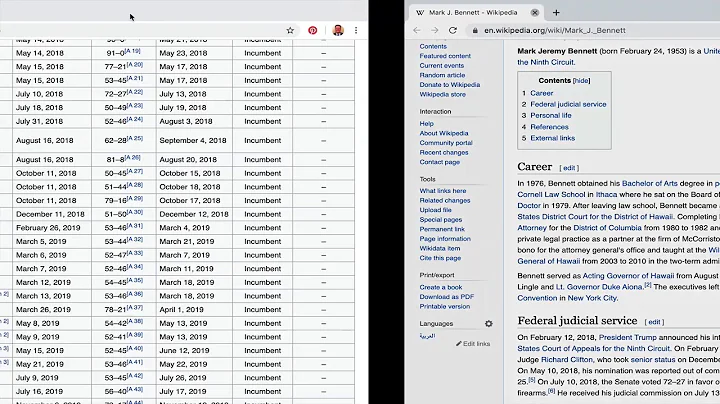Click Create a book link
The width and height of the screenshot is (720, 404).
[x=441, y=287]
